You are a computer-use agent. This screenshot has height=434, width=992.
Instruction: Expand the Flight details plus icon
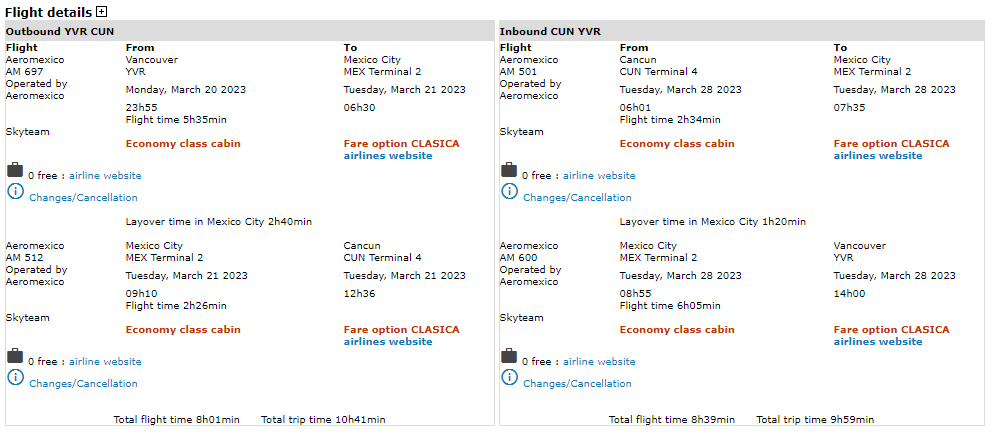[x=102, y=12]
